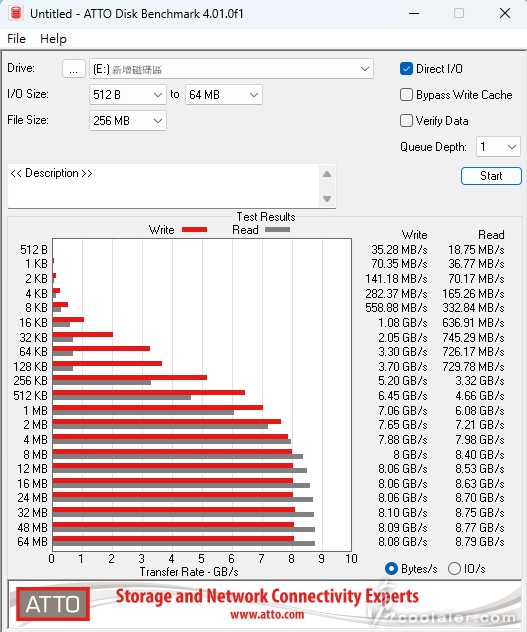Click the Description scrollbar down arrow

327,199
